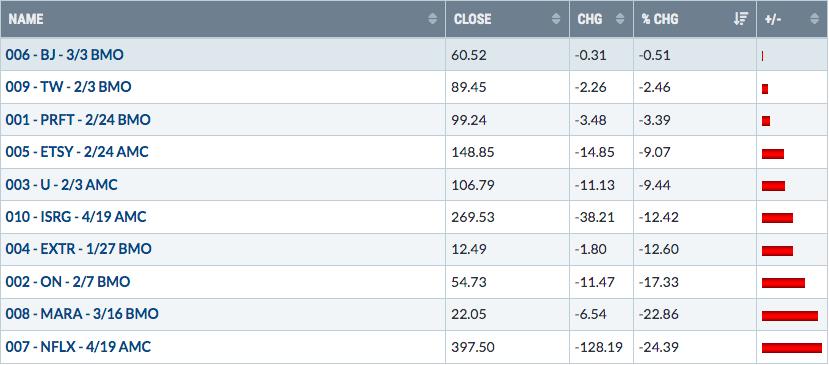The image size is (829, 365).
Task: Open 008 - MARA - 3/16 BMO entry
Action: 82,314
